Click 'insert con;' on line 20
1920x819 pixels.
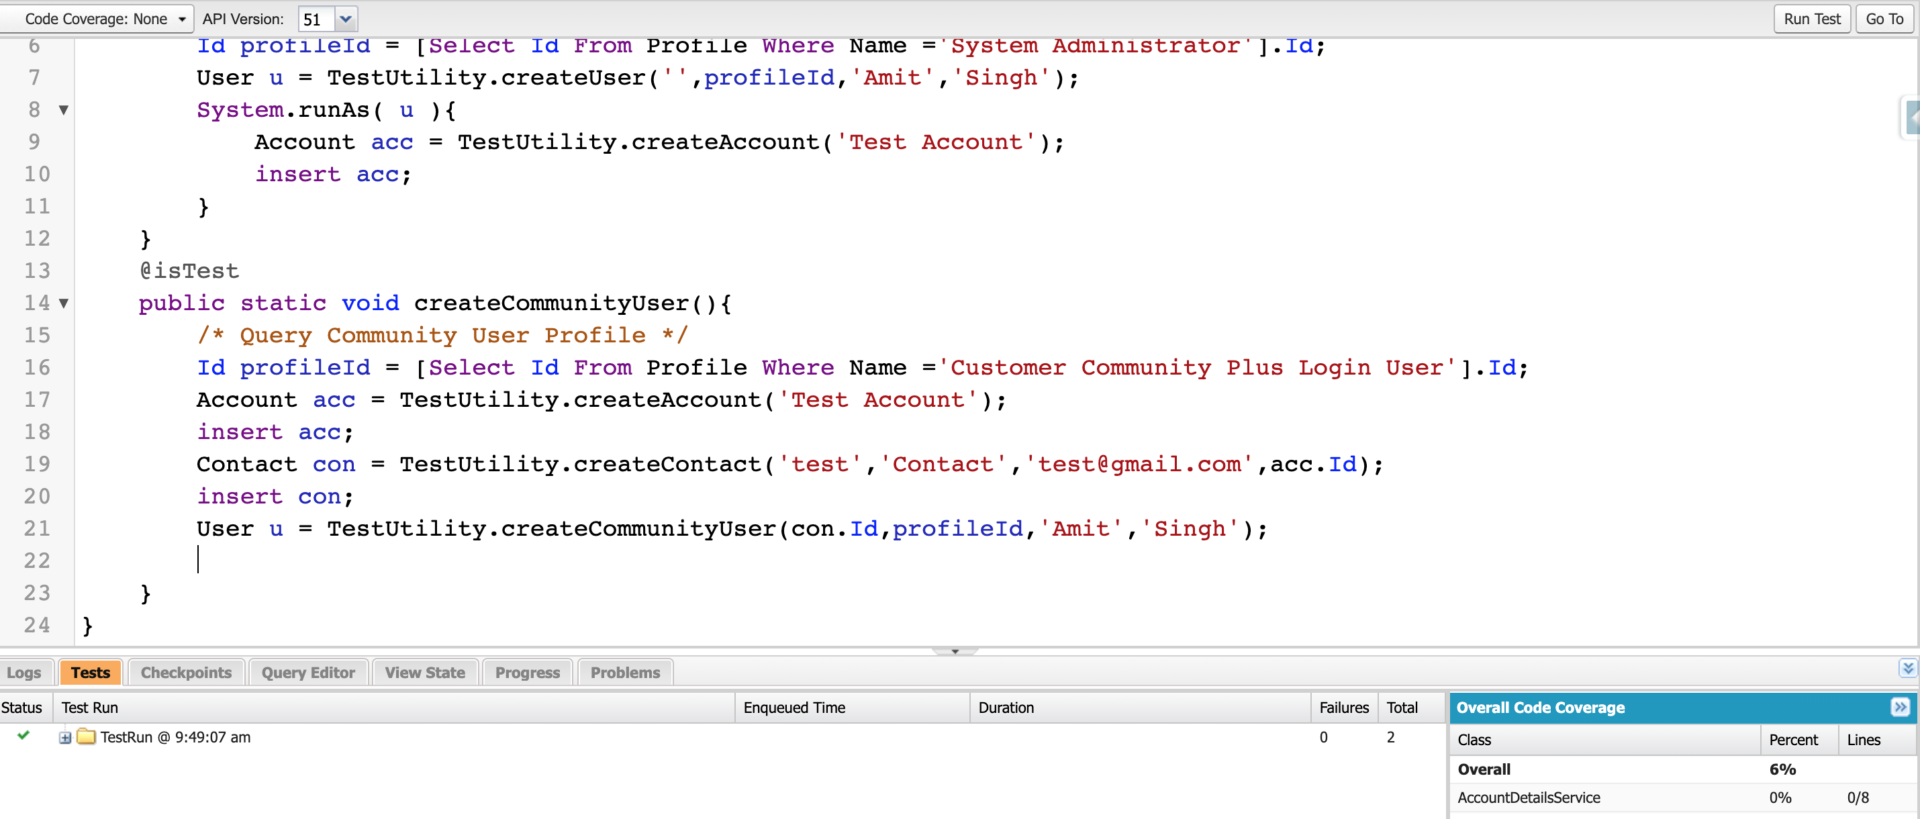click(275, 497)
